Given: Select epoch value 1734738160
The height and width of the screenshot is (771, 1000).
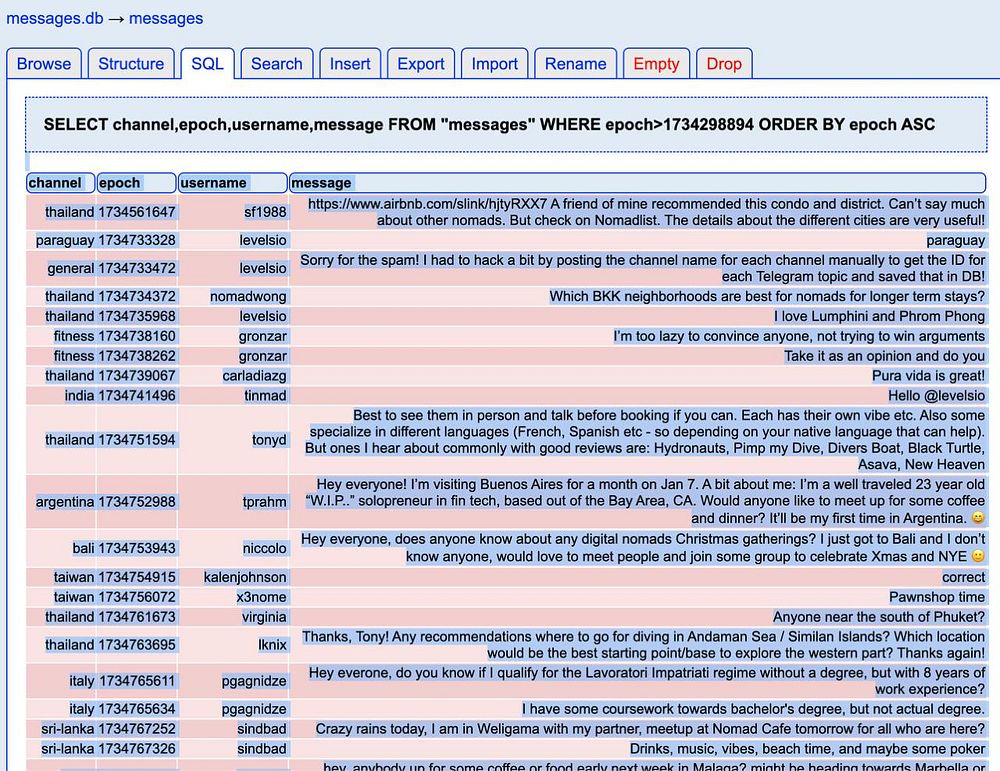Looking at the screenshot, I should 136,336.
